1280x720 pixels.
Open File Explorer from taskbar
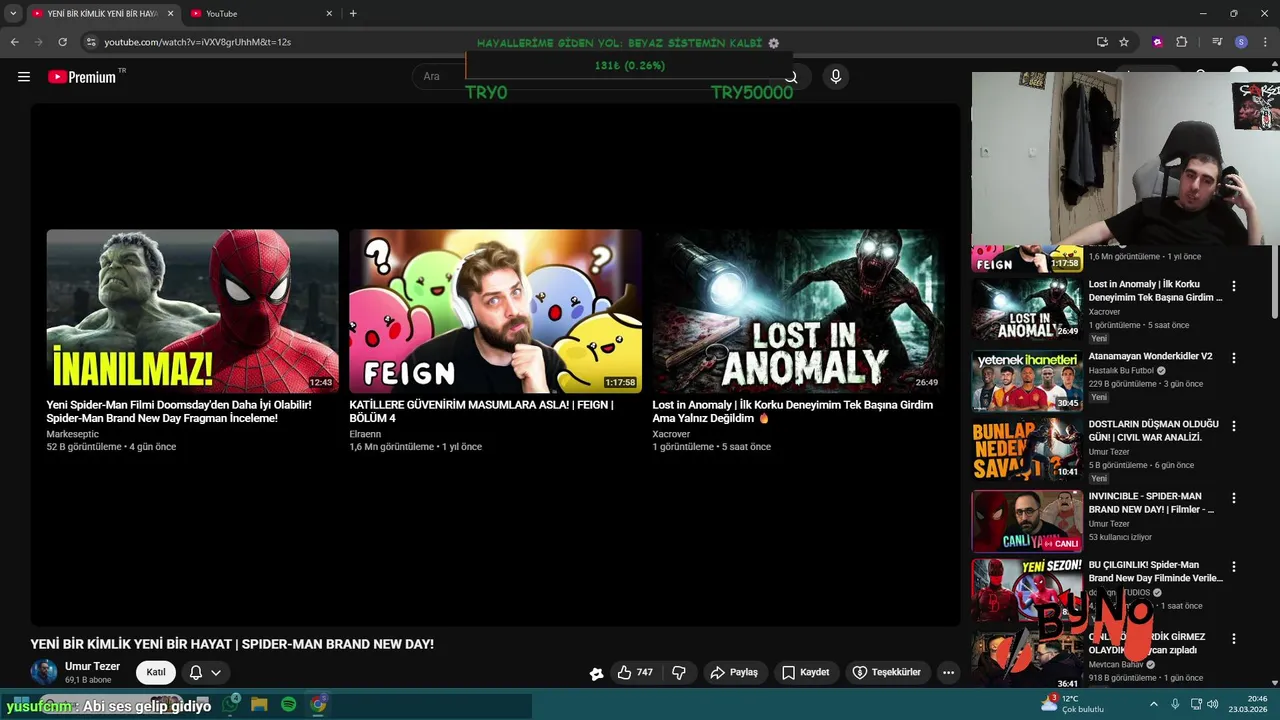260,704
